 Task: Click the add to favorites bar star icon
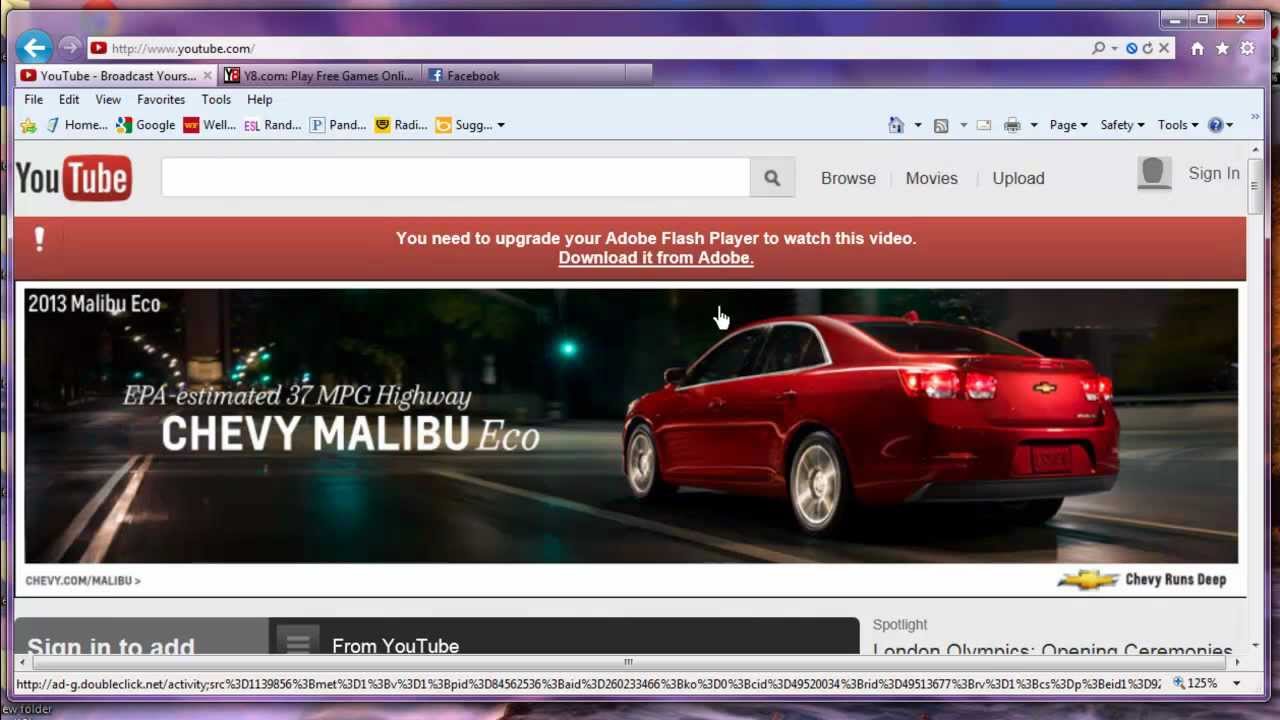pyautogui.click(x=28, y=125)
